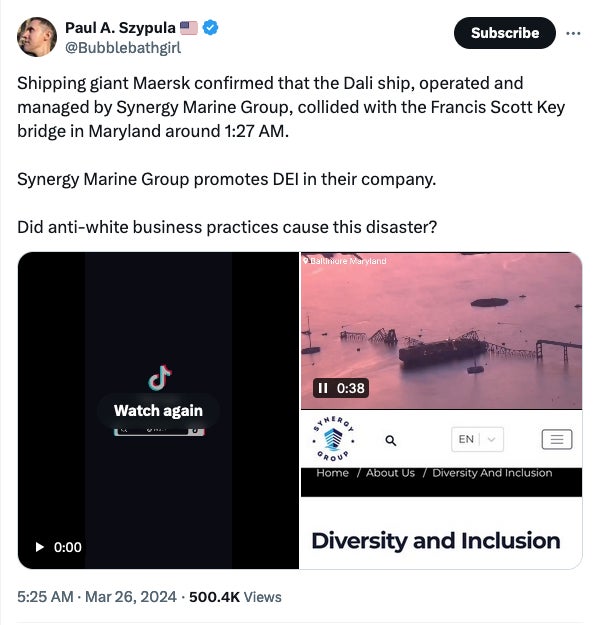Click the Subscribe button
Screen dimensions: 599x625
point(505,33)
